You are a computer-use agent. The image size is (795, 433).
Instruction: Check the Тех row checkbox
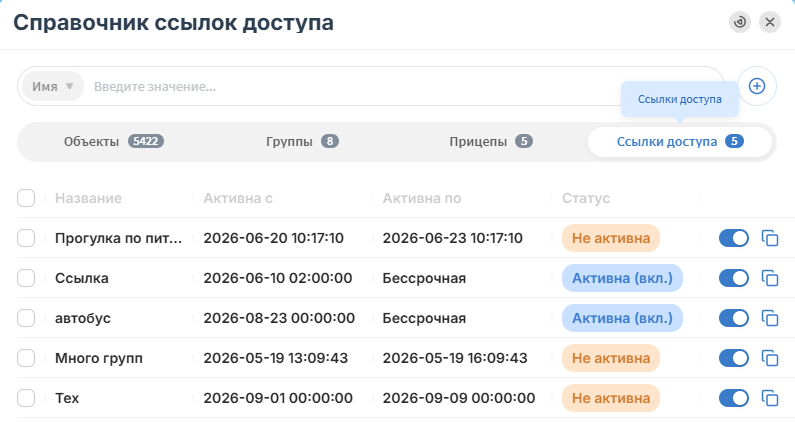[26, 398]
